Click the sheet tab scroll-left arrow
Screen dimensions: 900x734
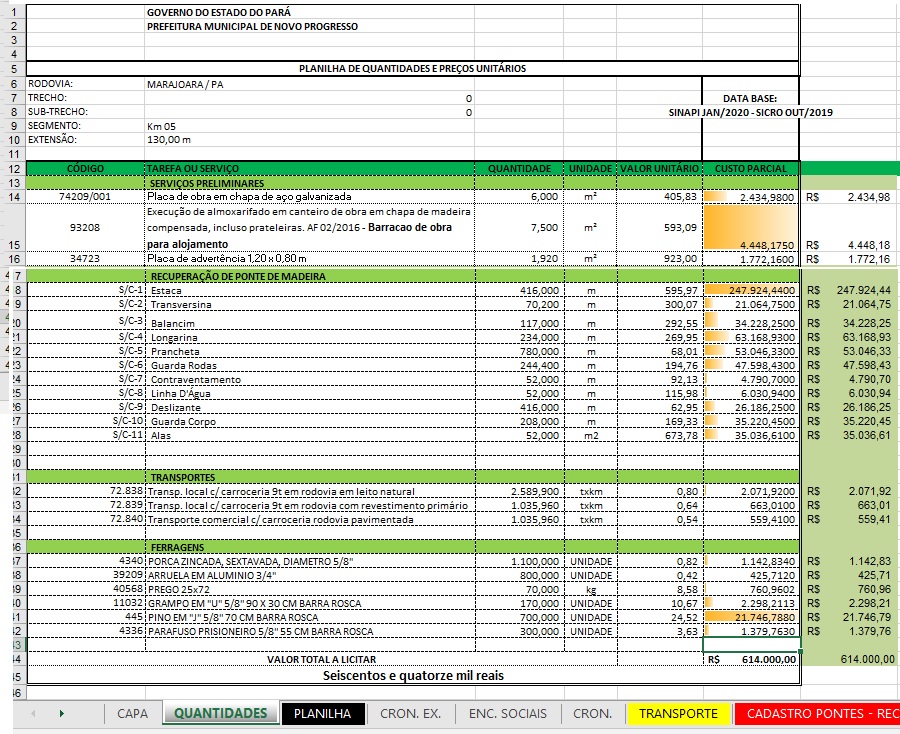(33, 713)
